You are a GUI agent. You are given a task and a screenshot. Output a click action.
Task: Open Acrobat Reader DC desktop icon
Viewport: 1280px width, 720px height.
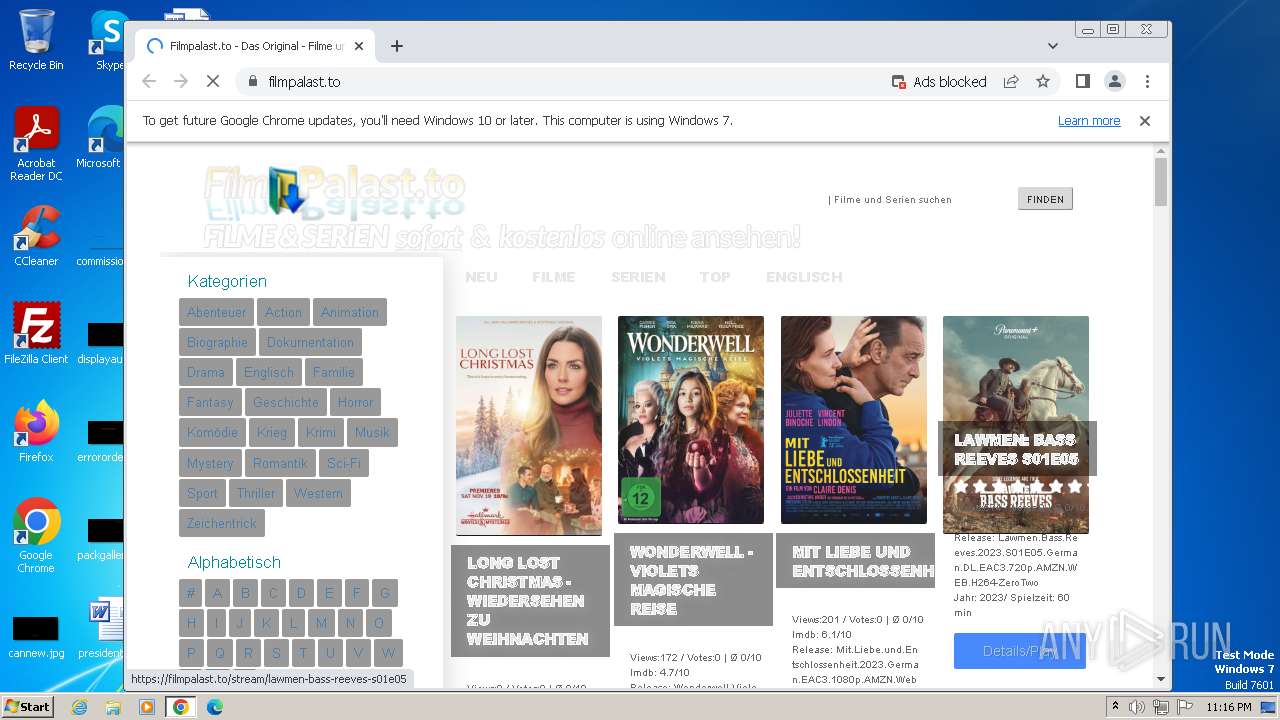tap(36, 144)
